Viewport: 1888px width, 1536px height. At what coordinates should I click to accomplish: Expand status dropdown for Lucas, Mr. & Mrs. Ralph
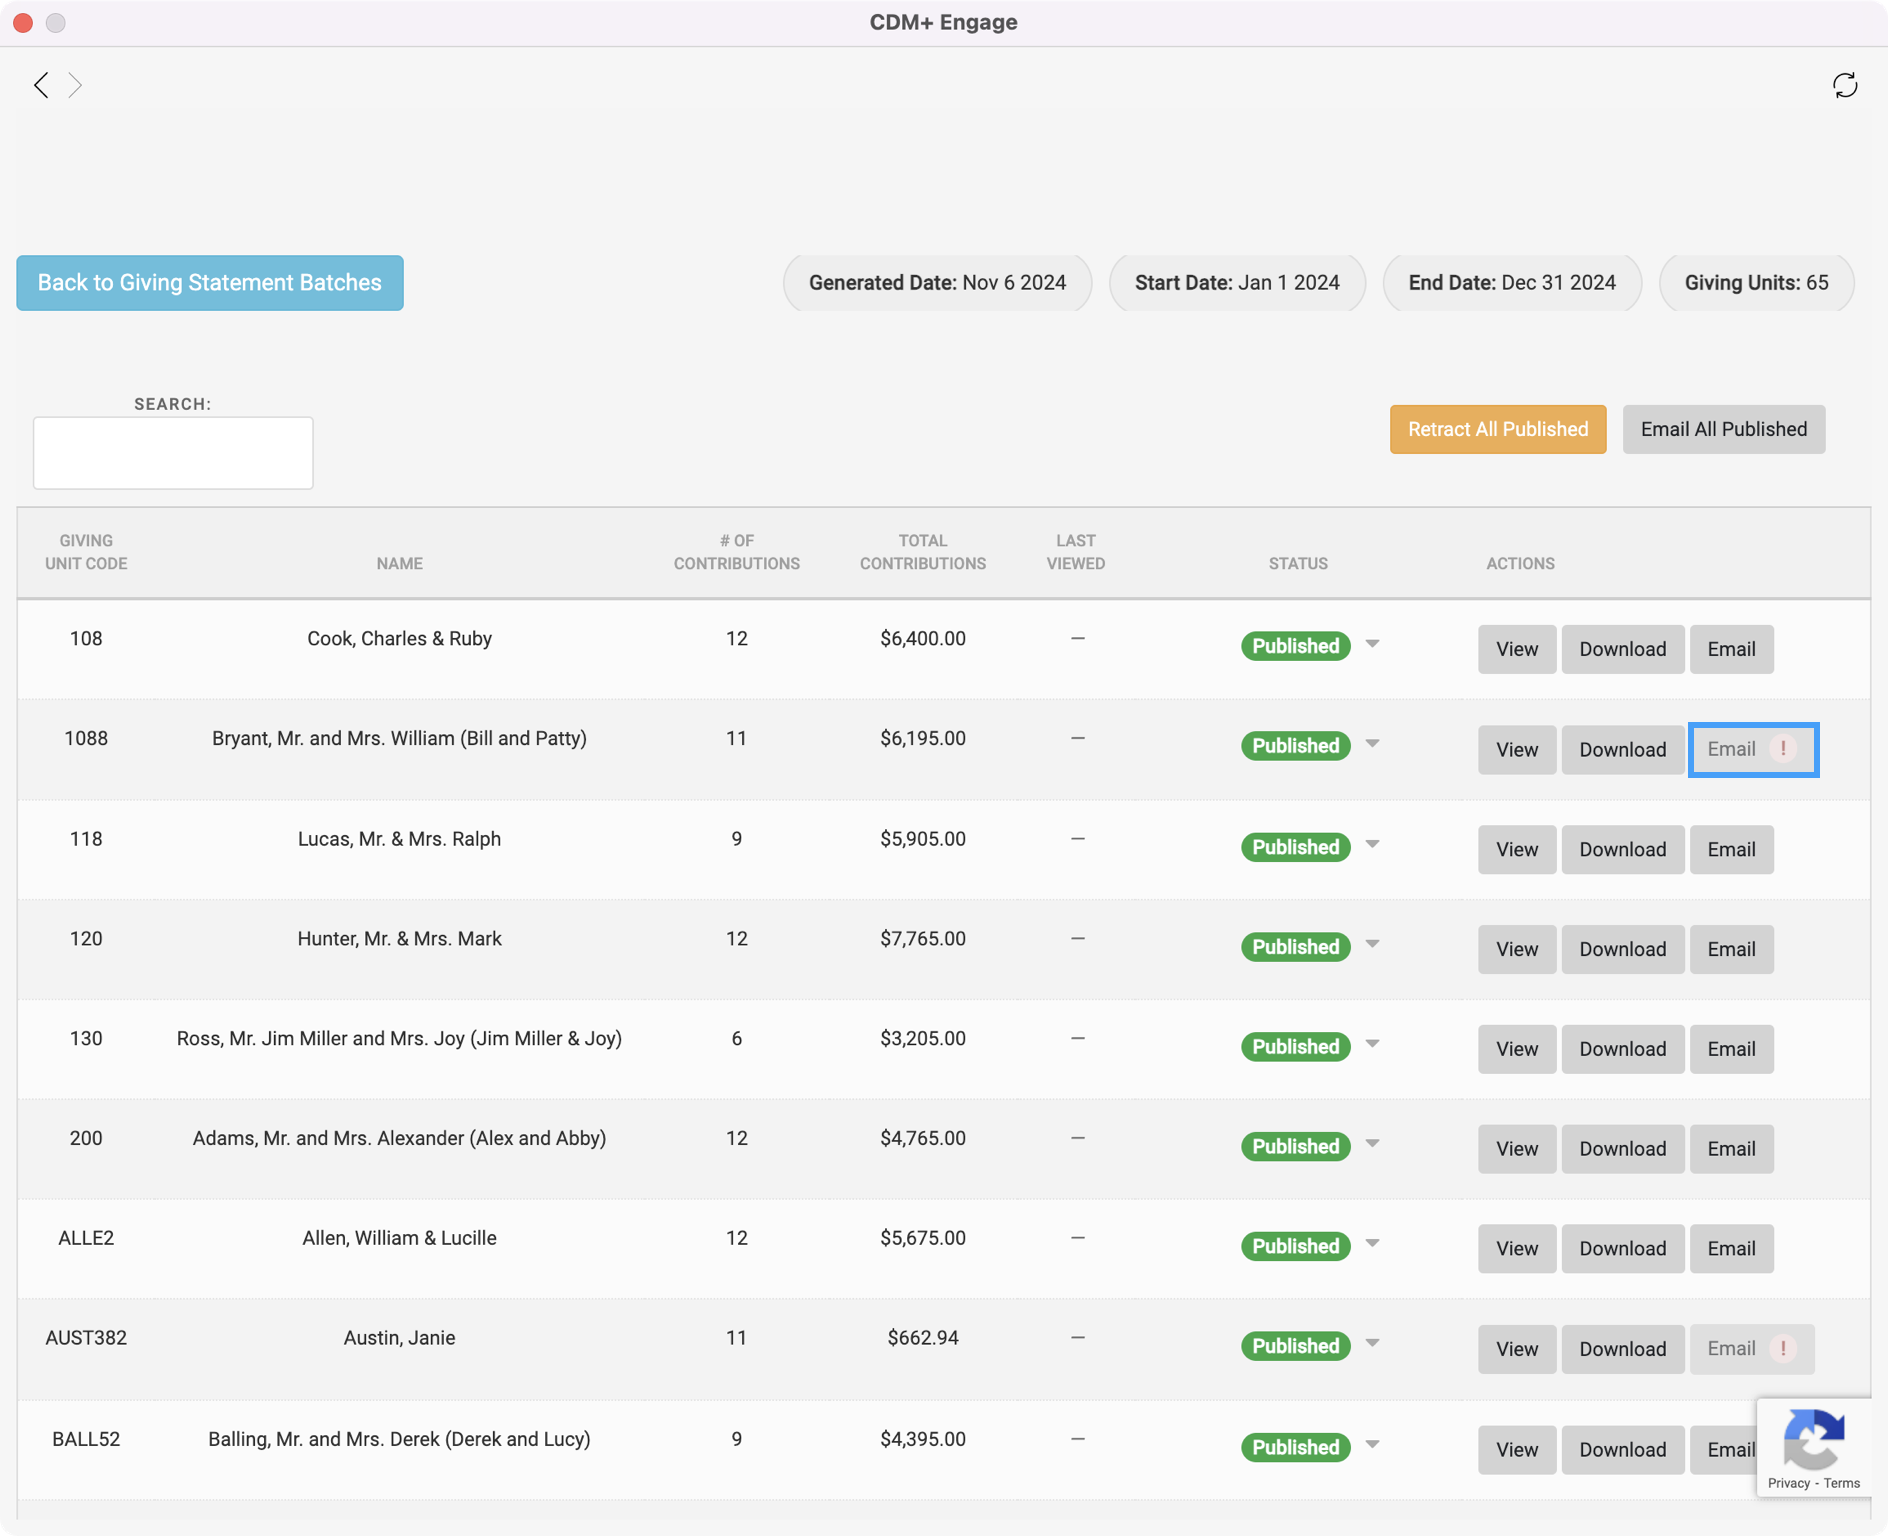coord(1372,845)
